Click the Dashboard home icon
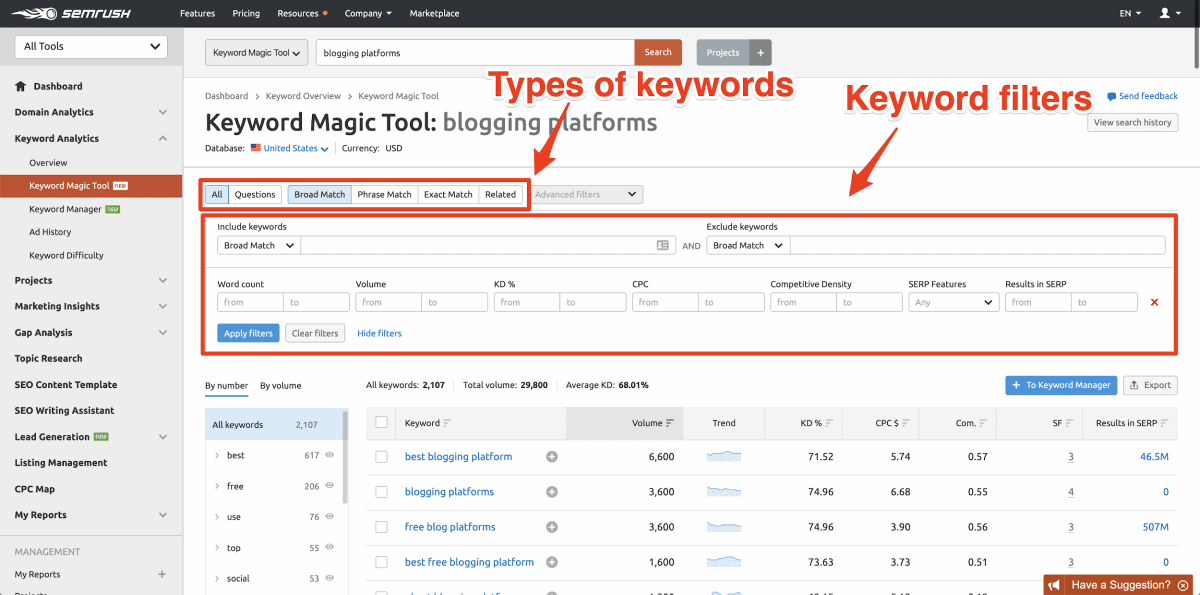This screenshot has height=595, width=1200. (20, 86)
